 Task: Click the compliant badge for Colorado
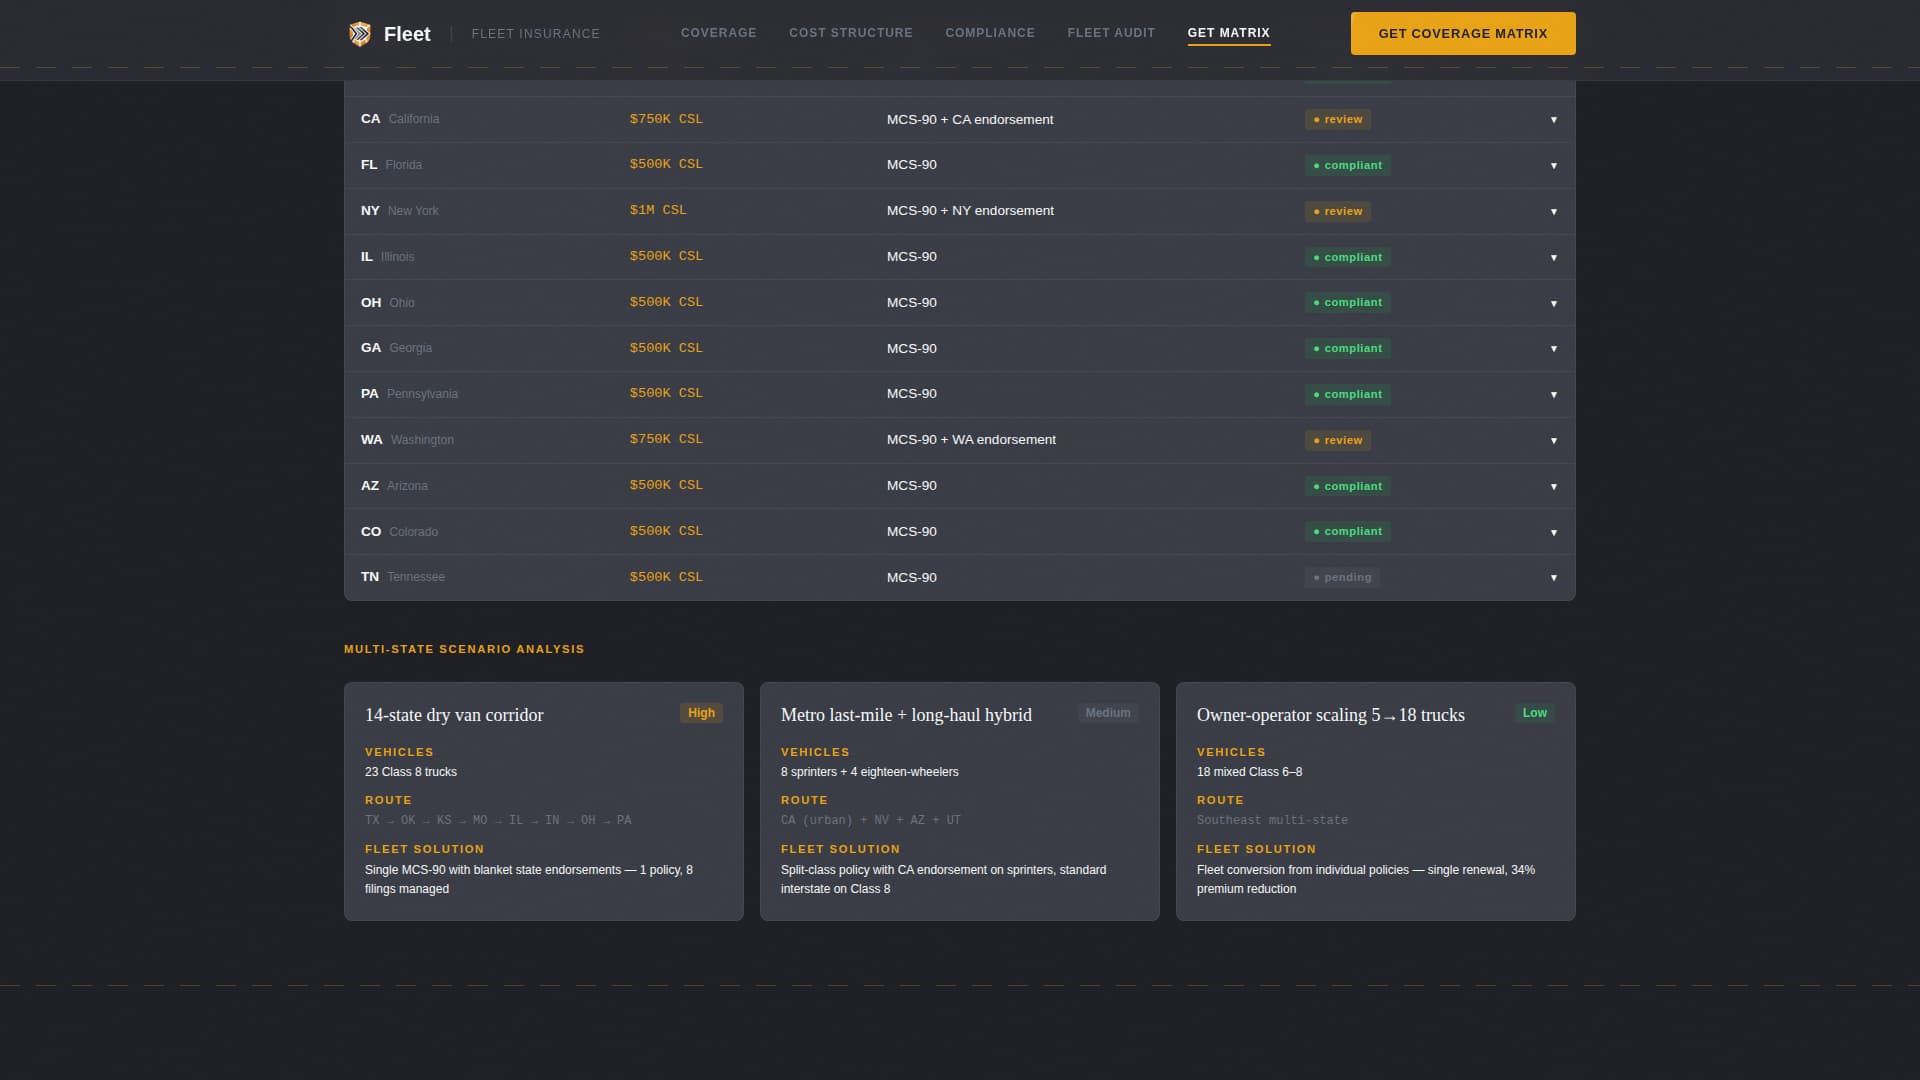tap(1347, 531)
